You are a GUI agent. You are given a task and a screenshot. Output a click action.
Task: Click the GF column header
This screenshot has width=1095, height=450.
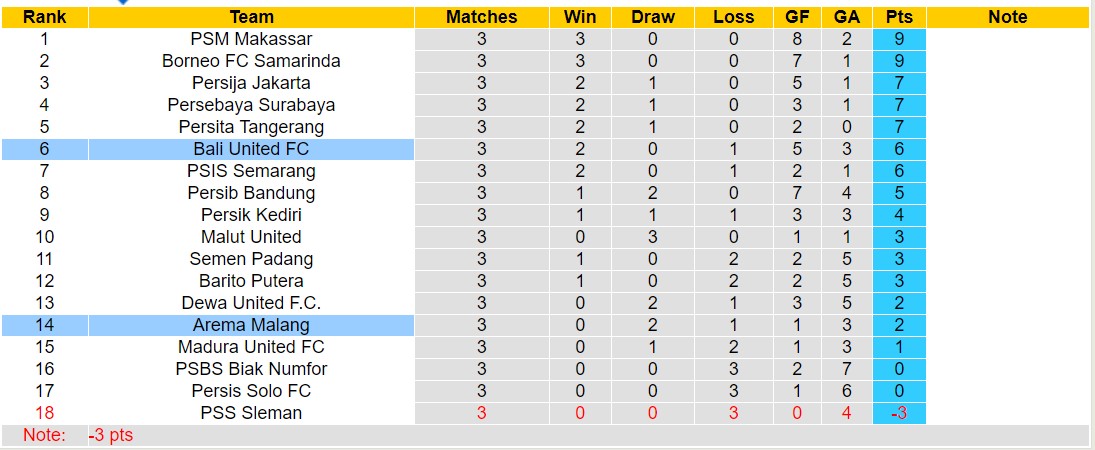798,17
